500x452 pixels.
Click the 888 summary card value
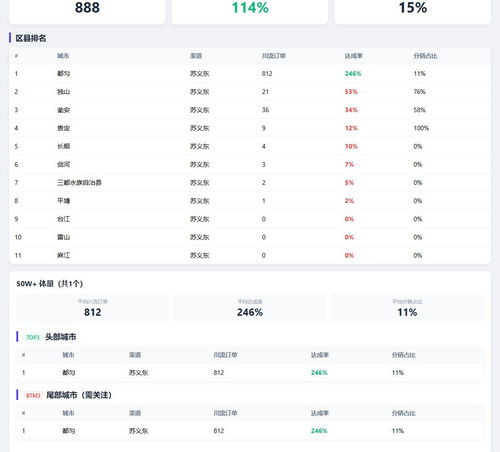(87, 7)
